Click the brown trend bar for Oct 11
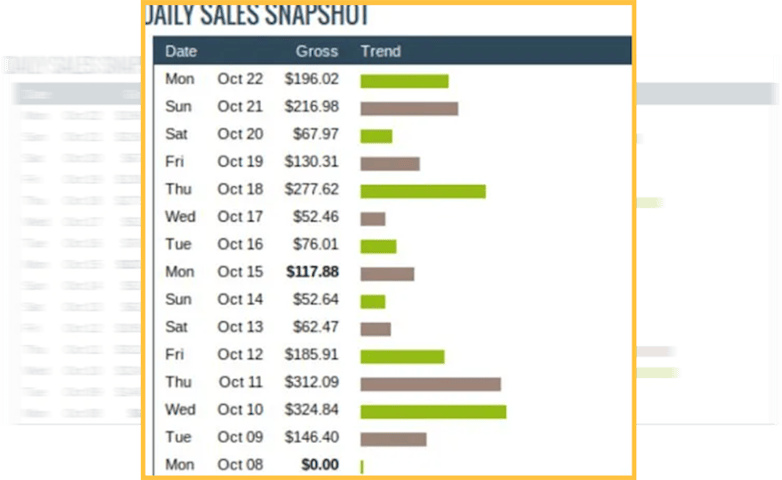 [x=430, y=383]
